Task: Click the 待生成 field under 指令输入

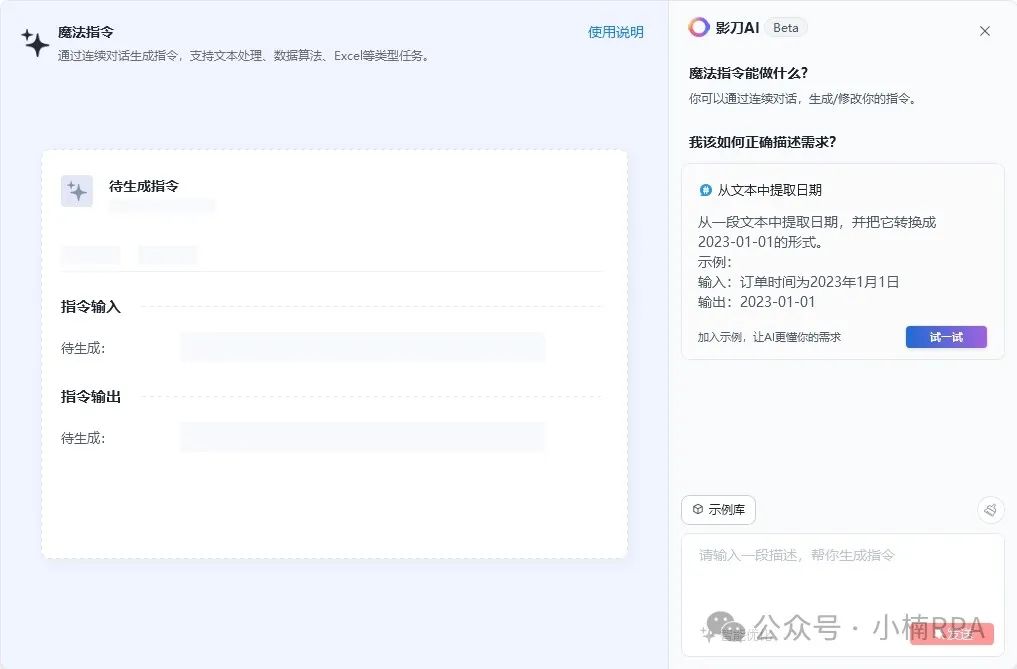Action: click(362, 347)
